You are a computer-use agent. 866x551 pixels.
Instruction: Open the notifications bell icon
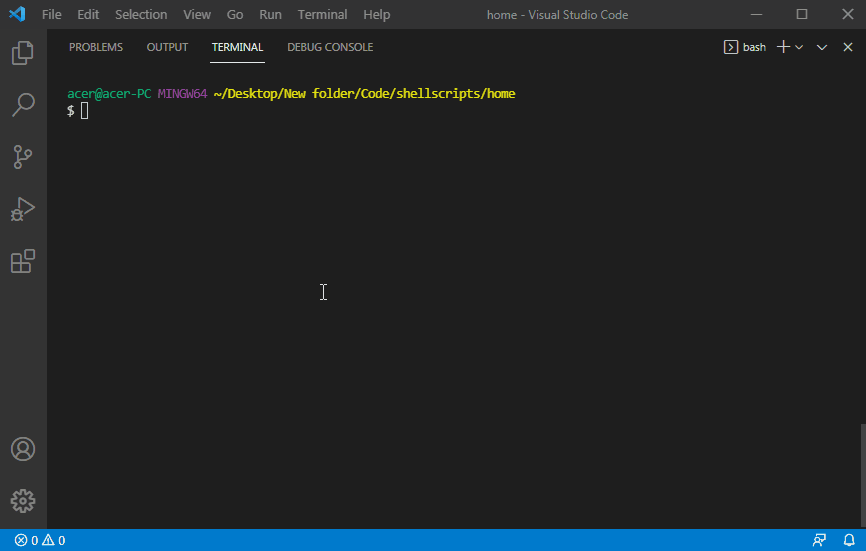(849, 540)
